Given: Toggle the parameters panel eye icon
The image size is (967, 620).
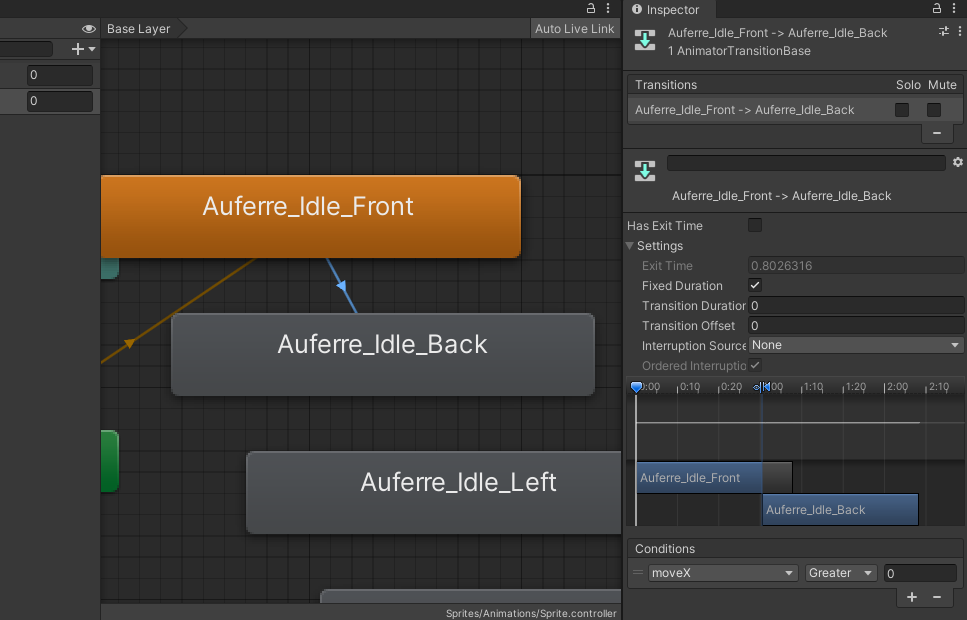Looking at the screenshot, I should [88, 29].
